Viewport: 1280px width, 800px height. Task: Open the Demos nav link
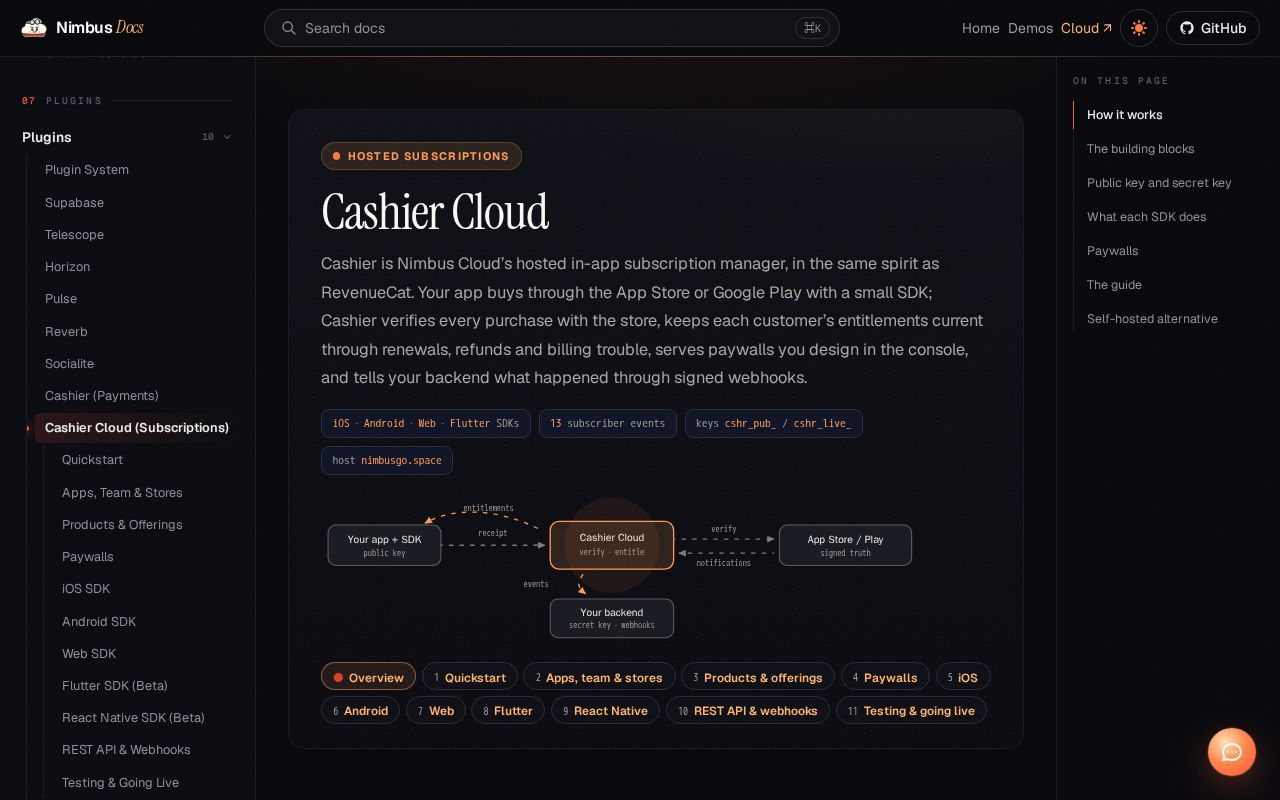1030,28
